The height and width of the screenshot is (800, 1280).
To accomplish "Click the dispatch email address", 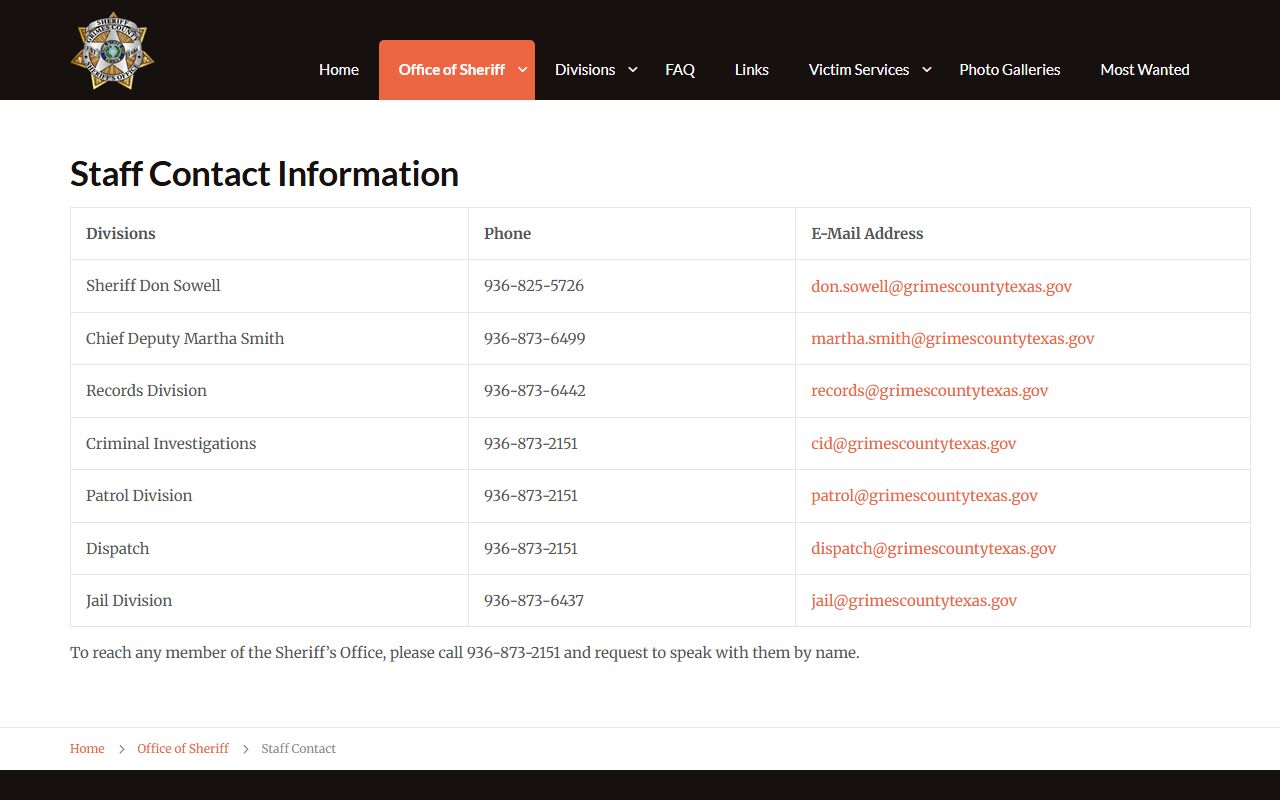I will click(934, 548).
